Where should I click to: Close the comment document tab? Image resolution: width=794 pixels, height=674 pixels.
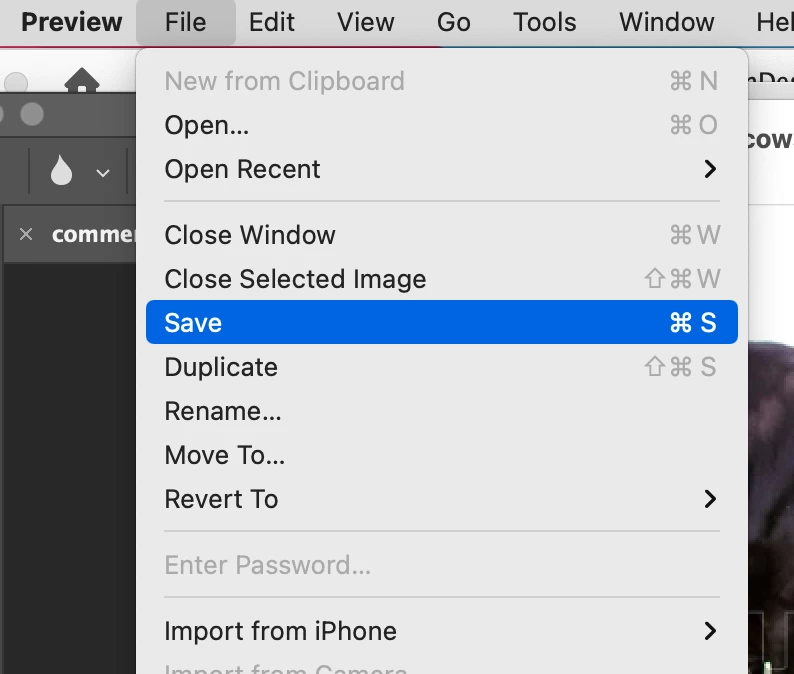tap(26, 234)
